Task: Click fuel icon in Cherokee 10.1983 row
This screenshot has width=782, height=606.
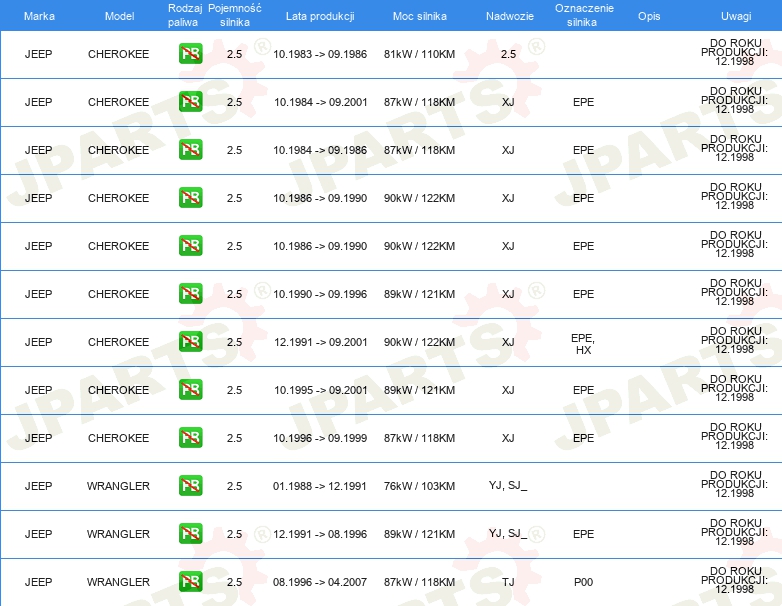Action: (x=190, y=54)
